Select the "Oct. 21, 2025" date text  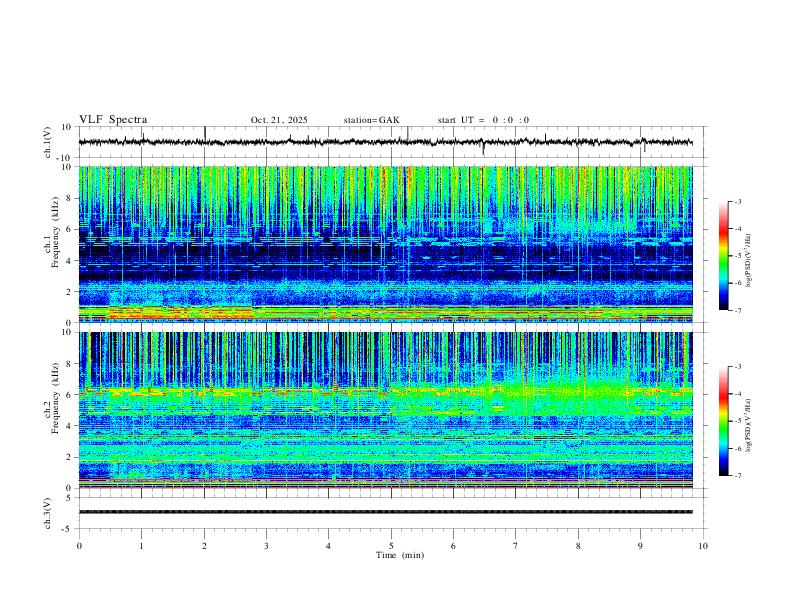click(279, 120)
